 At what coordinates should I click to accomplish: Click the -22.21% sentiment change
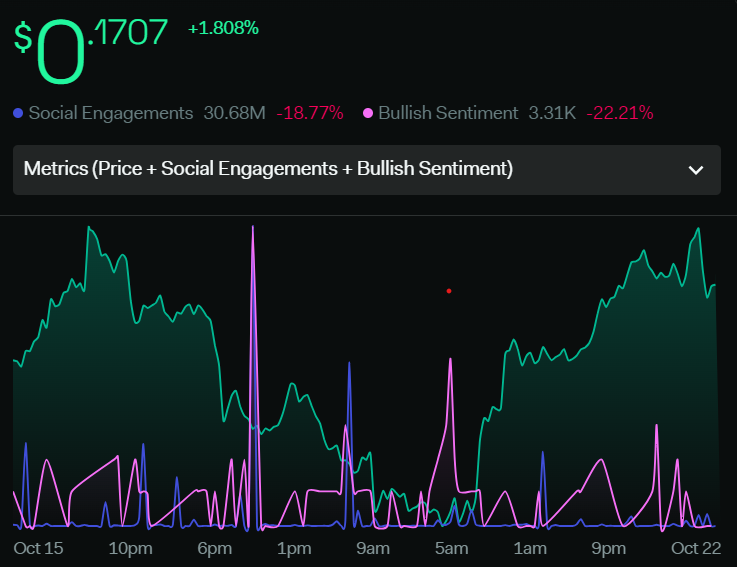(619, 113)
